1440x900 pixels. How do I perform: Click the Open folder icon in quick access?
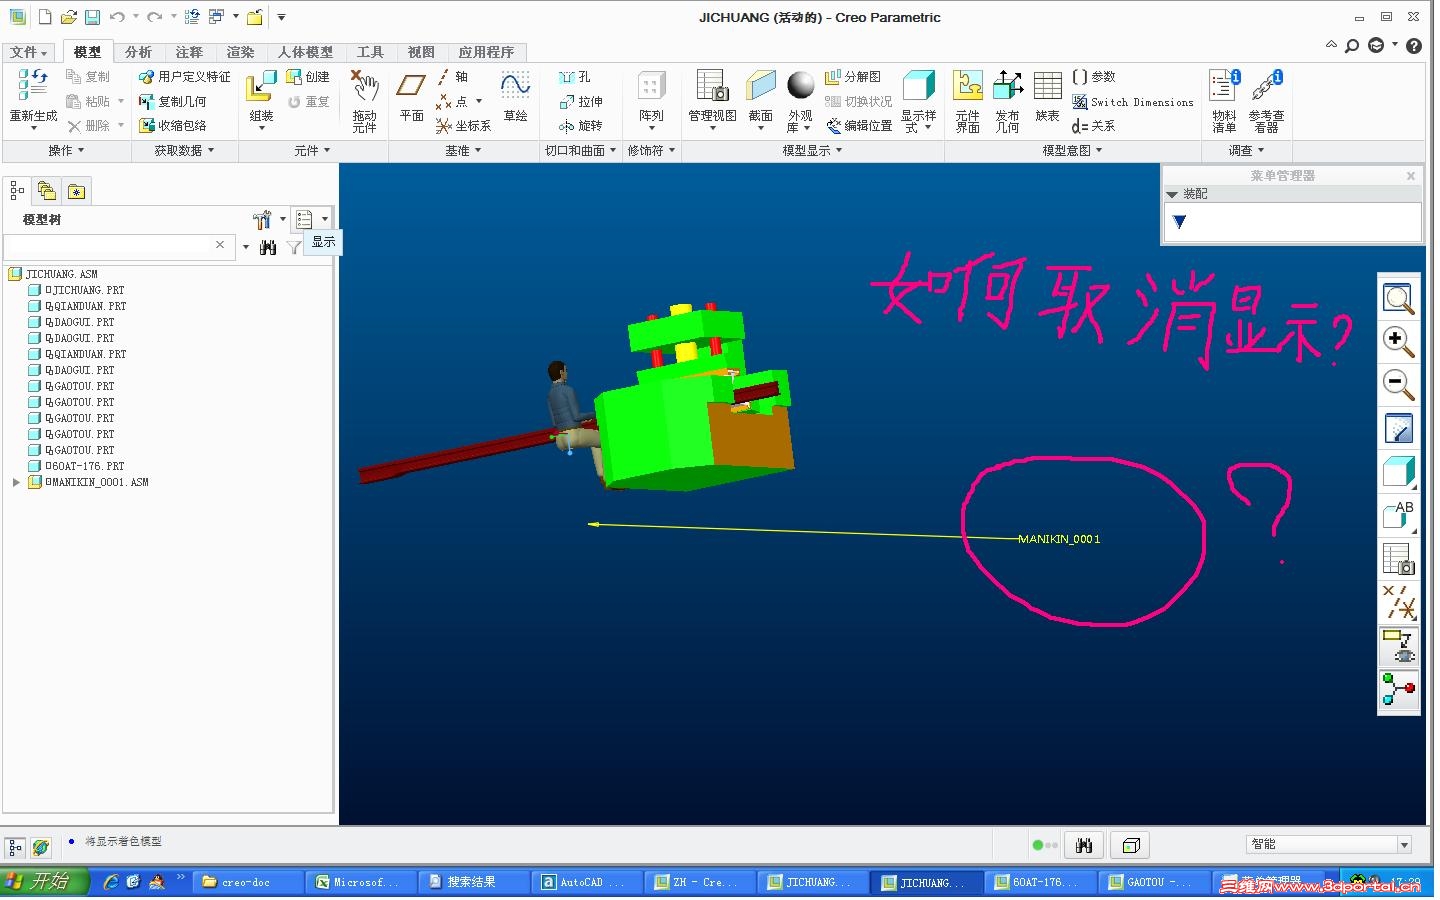click(x=68, y=17)
